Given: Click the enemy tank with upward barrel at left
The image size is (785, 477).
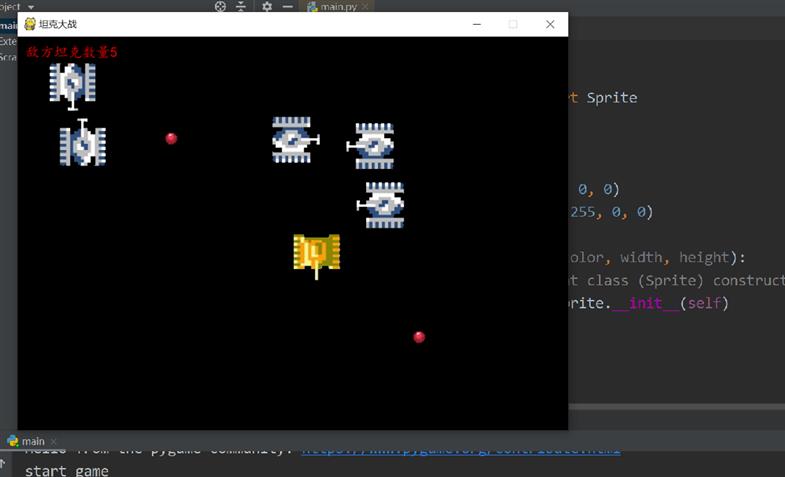Looking at the screenshot, I should click(82, 144).
